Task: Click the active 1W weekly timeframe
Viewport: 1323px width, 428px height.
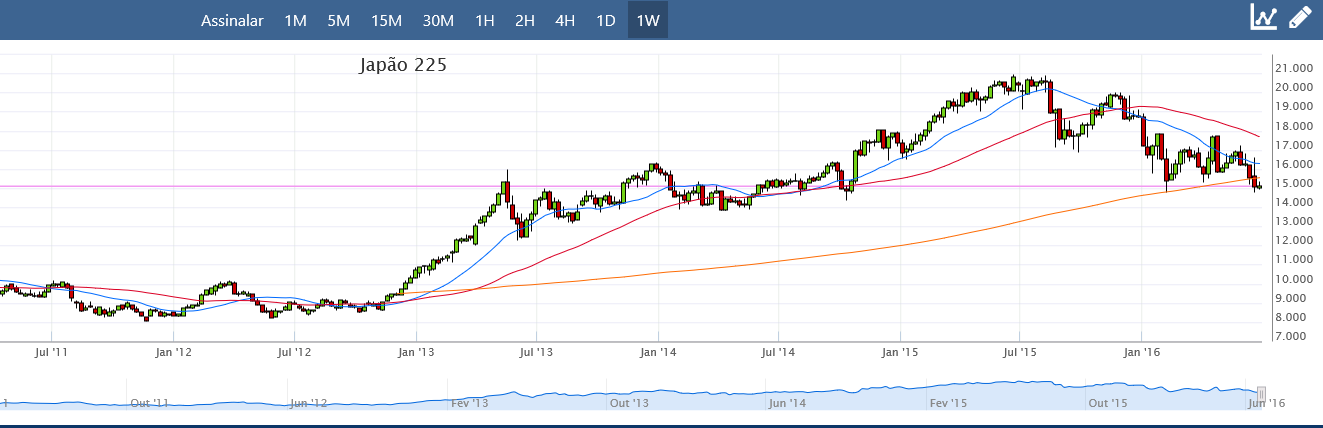Action: pos(648,20)
